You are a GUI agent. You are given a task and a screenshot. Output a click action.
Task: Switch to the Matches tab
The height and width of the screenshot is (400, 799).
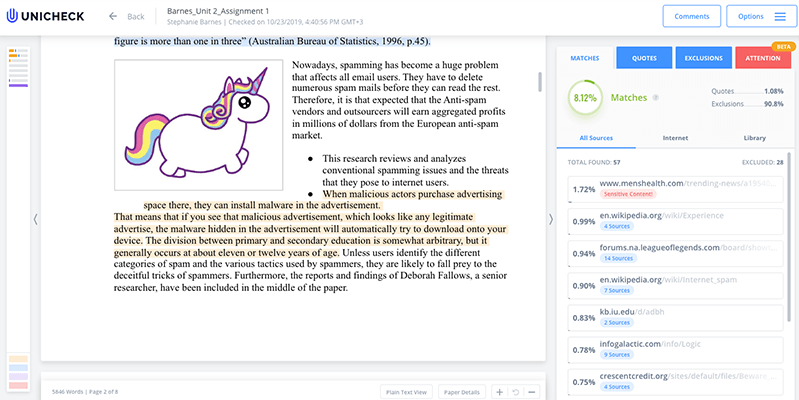(x=584, y=58)
